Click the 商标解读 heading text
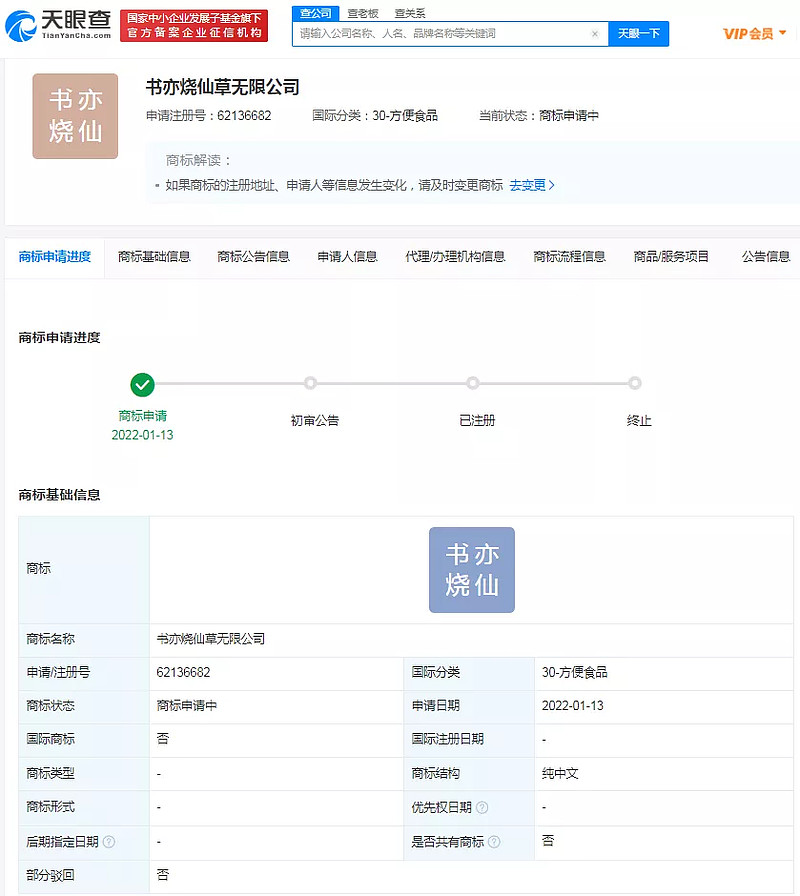Screen dimensions: 800x896 [x=198, y=161]
